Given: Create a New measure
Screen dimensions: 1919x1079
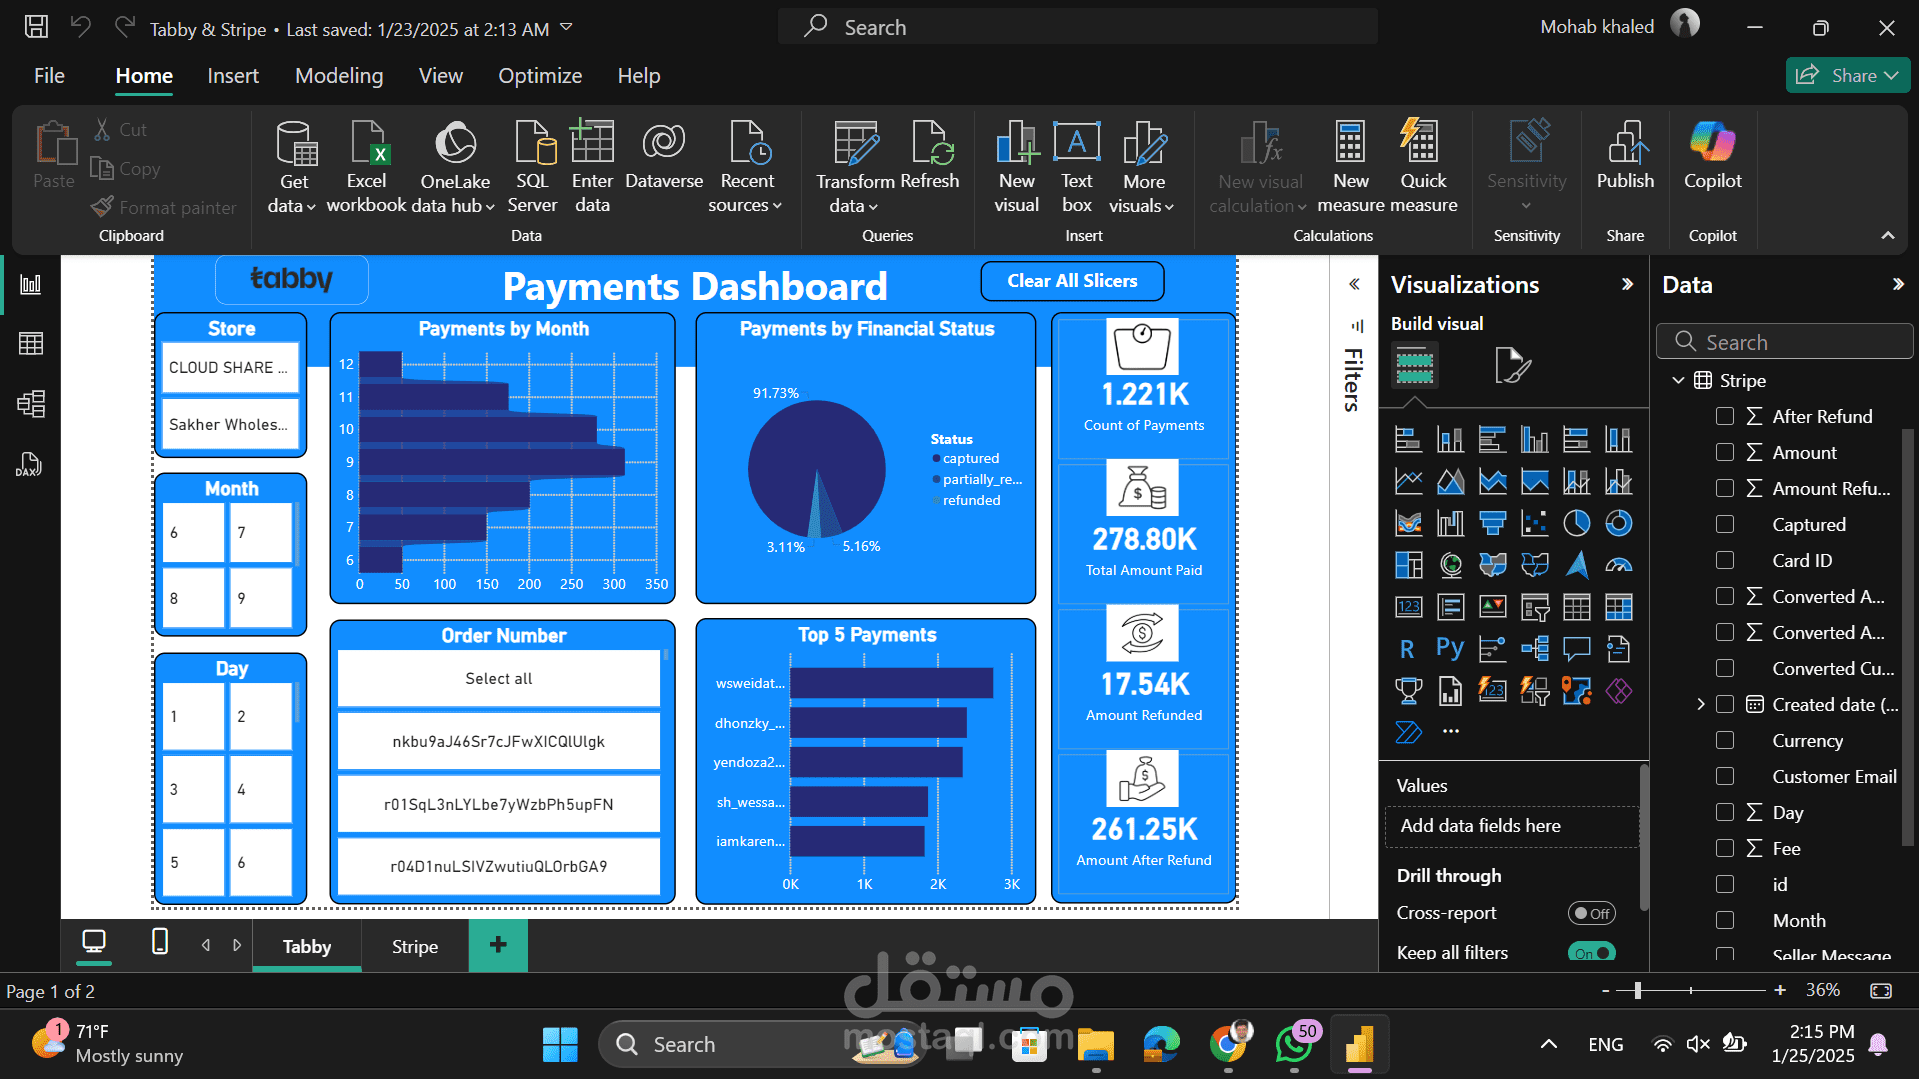Looking at the screenshot, I should [x=1351, y=166].
